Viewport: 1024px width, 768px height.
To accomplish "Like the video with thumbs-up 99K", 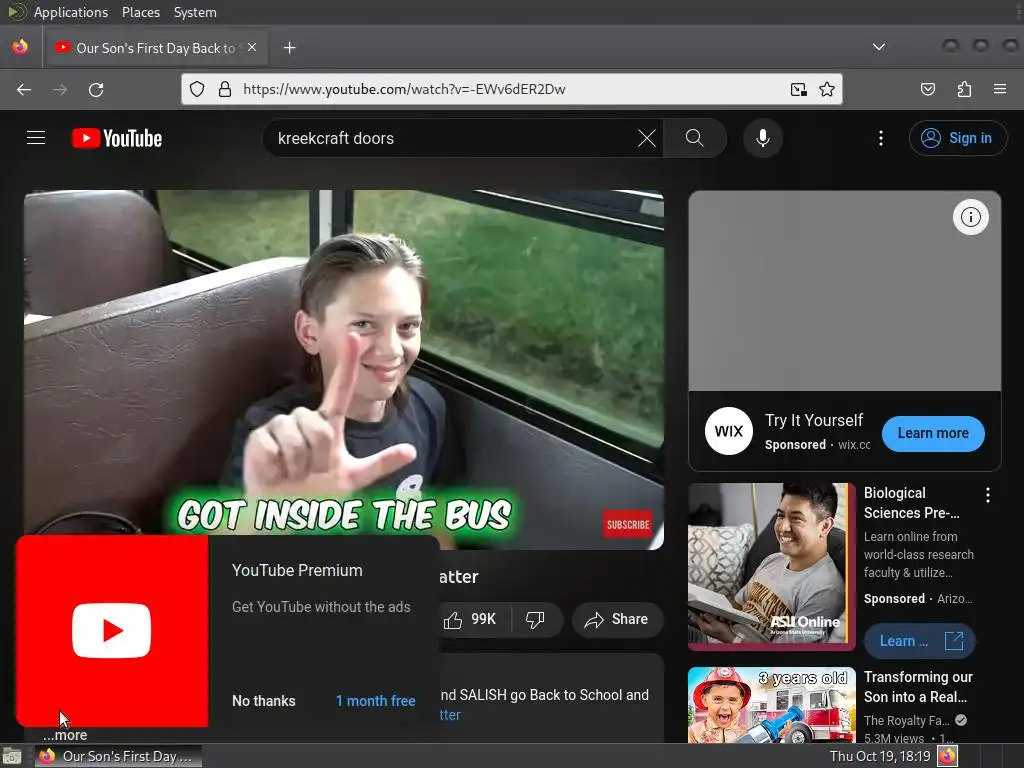I will (470, 619).
